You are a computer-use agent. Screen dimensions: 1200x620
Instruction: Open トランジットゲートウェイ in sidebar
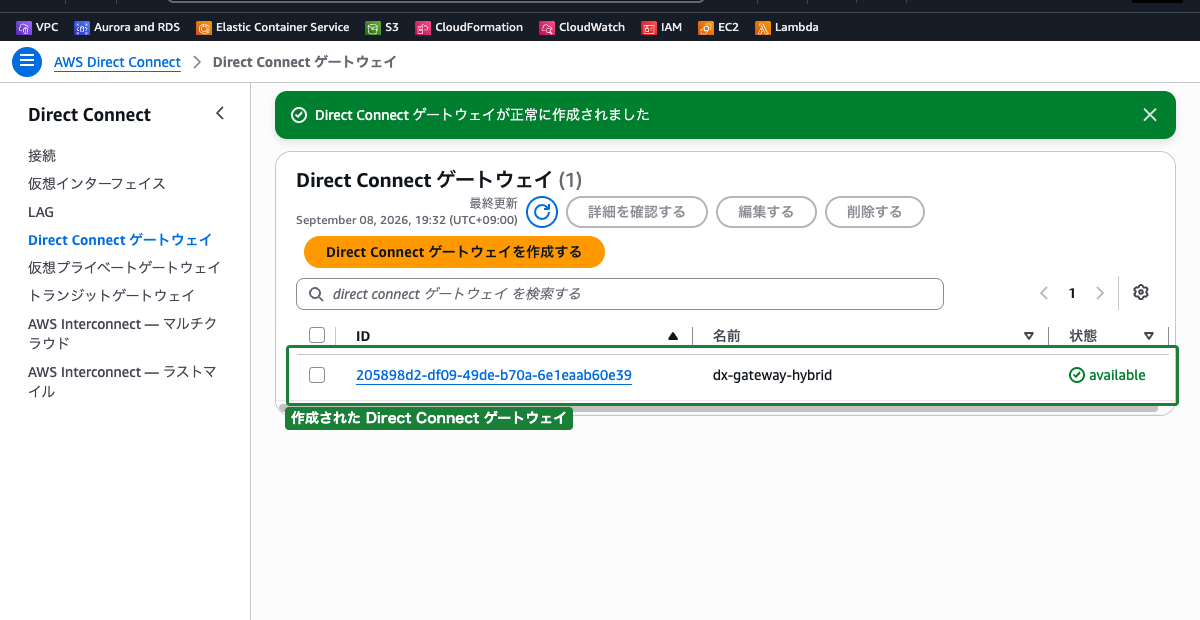point(111,296)
